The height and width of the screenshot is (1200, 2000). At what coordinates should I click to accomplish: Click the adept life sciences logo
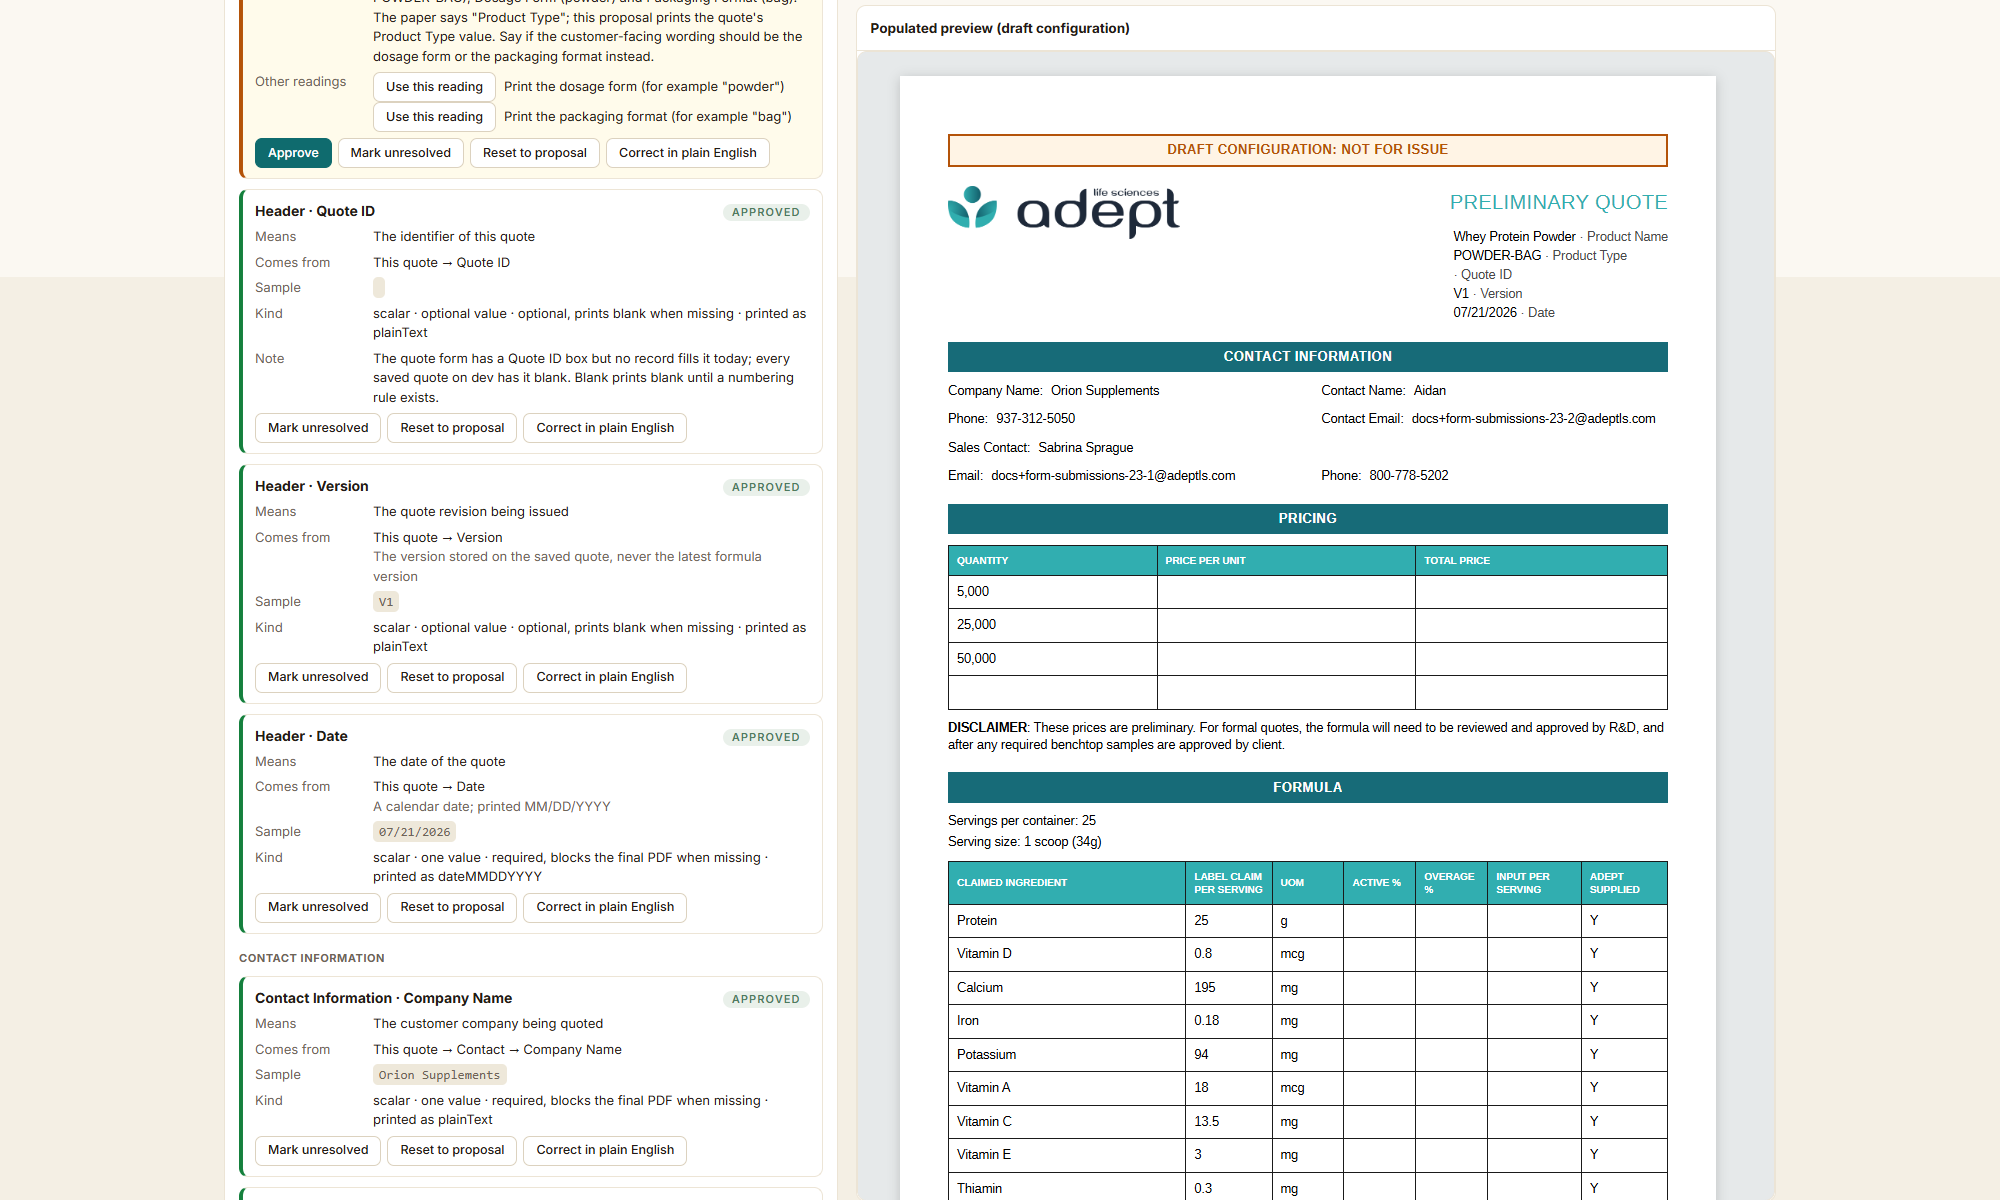tap(1063, 211)
